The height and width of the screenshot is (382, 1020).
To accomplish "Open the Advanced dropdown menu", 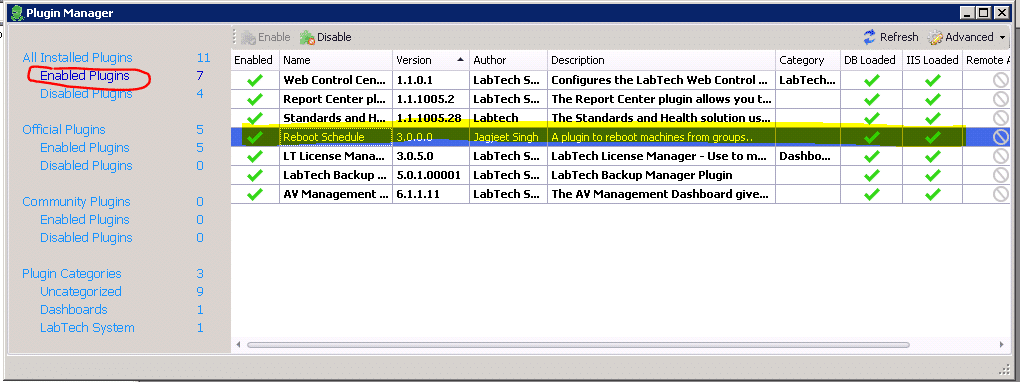I will (967, 37).
